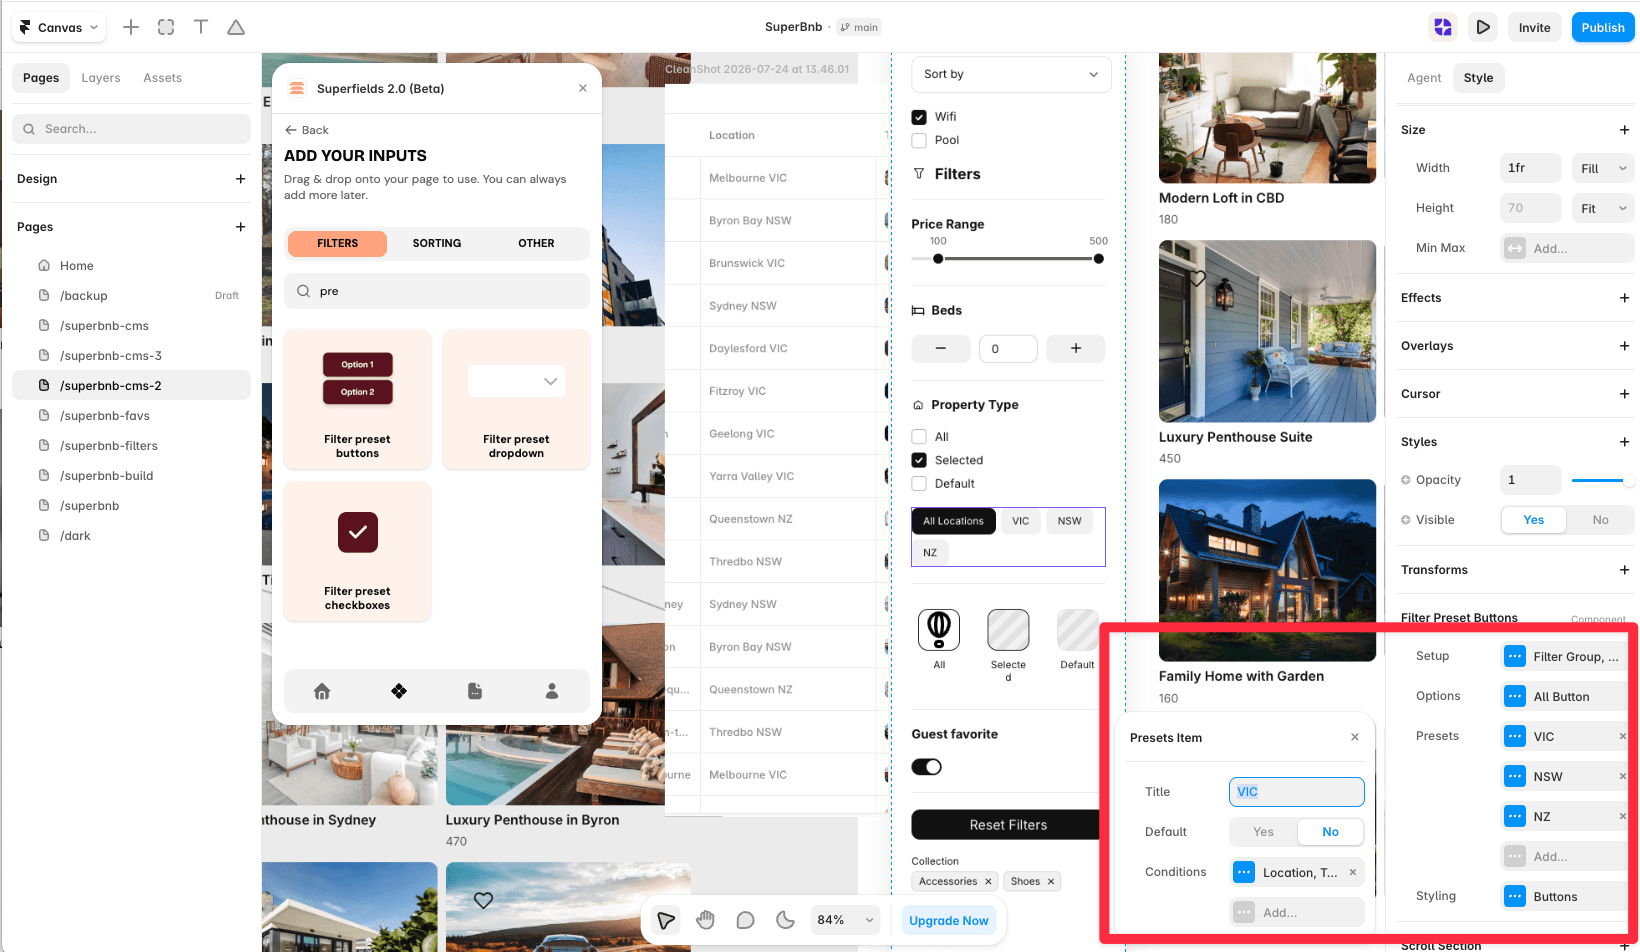Click the Price Range minimum handle
This screenshot has height=952, width=1640.
[x=938, y=259]
